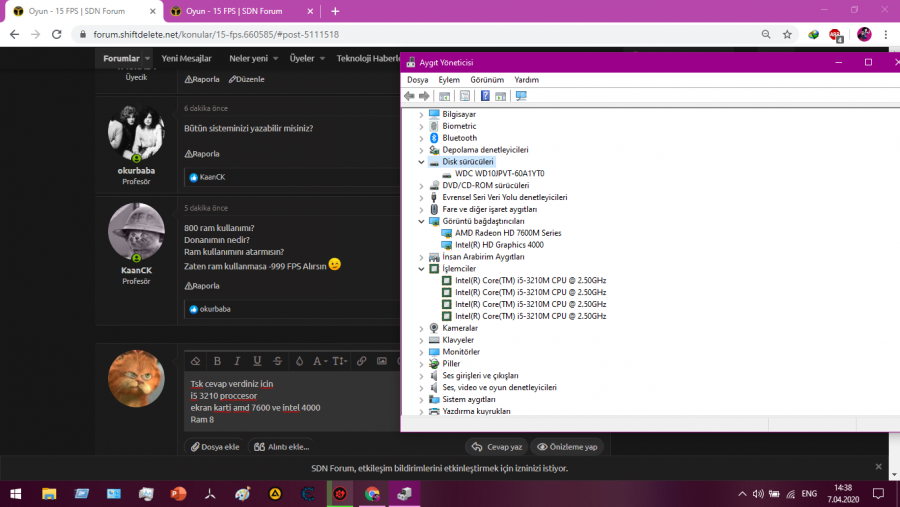Screen dimensions: 900x507
Task: Open the Eylem menu in Device Manager
Action: pyautogui.click(x=449, y=80)
